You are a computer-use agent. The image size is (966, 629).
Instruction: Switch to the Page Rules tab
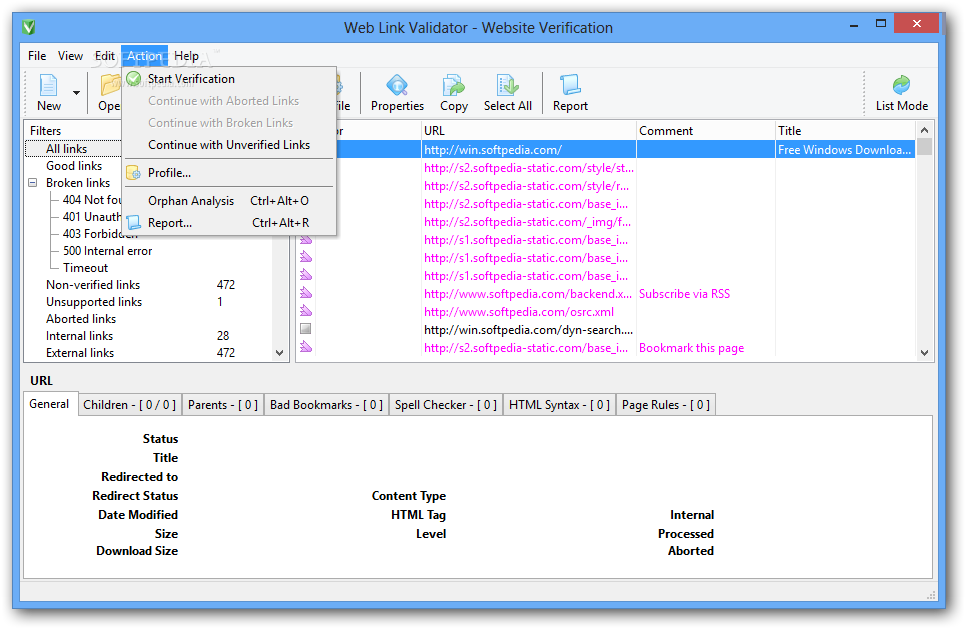click(x=666, y=405)
